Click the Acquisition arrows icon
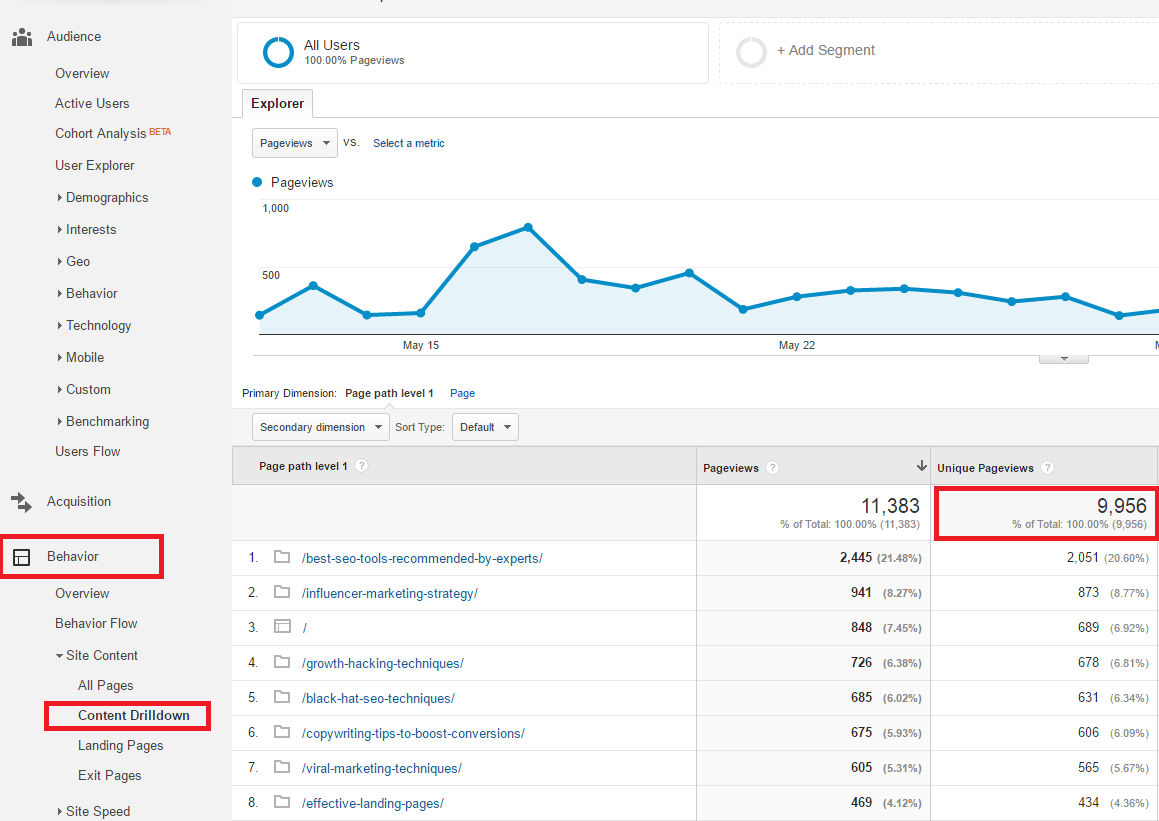The width and height of the screenshot is (1159, 821). (21, 502)
